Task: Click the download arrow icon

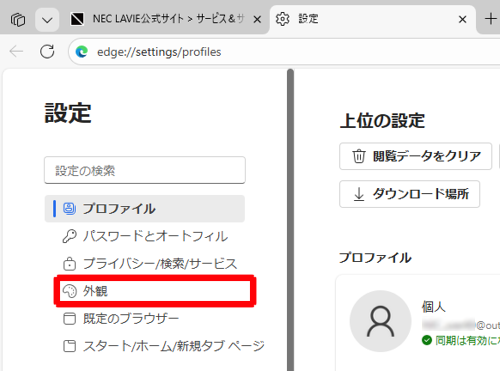Action: [x=359, y=194]
